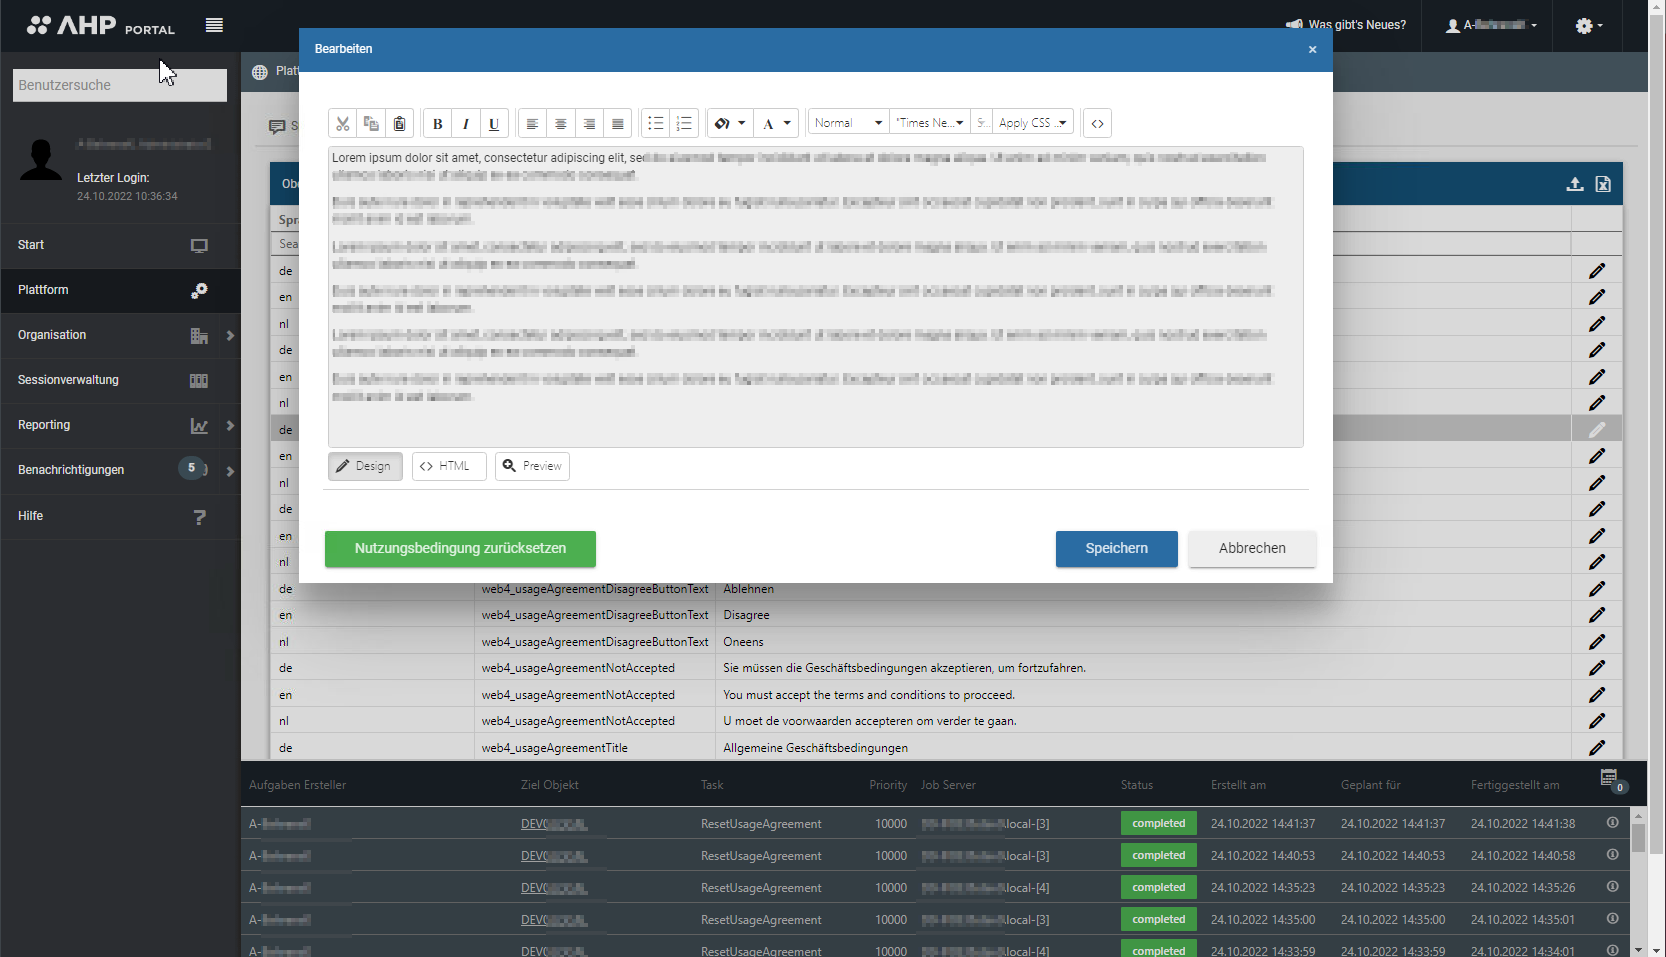The height and width of the screenshot is (957, 1666).
Task: Switch editor to HTML mode
Action: point(449,466)
